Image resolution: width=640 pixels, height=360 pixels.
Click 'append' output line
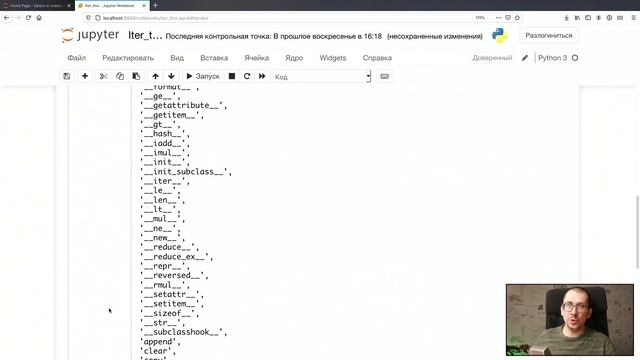pyautogui.click(x=160, y=342)
